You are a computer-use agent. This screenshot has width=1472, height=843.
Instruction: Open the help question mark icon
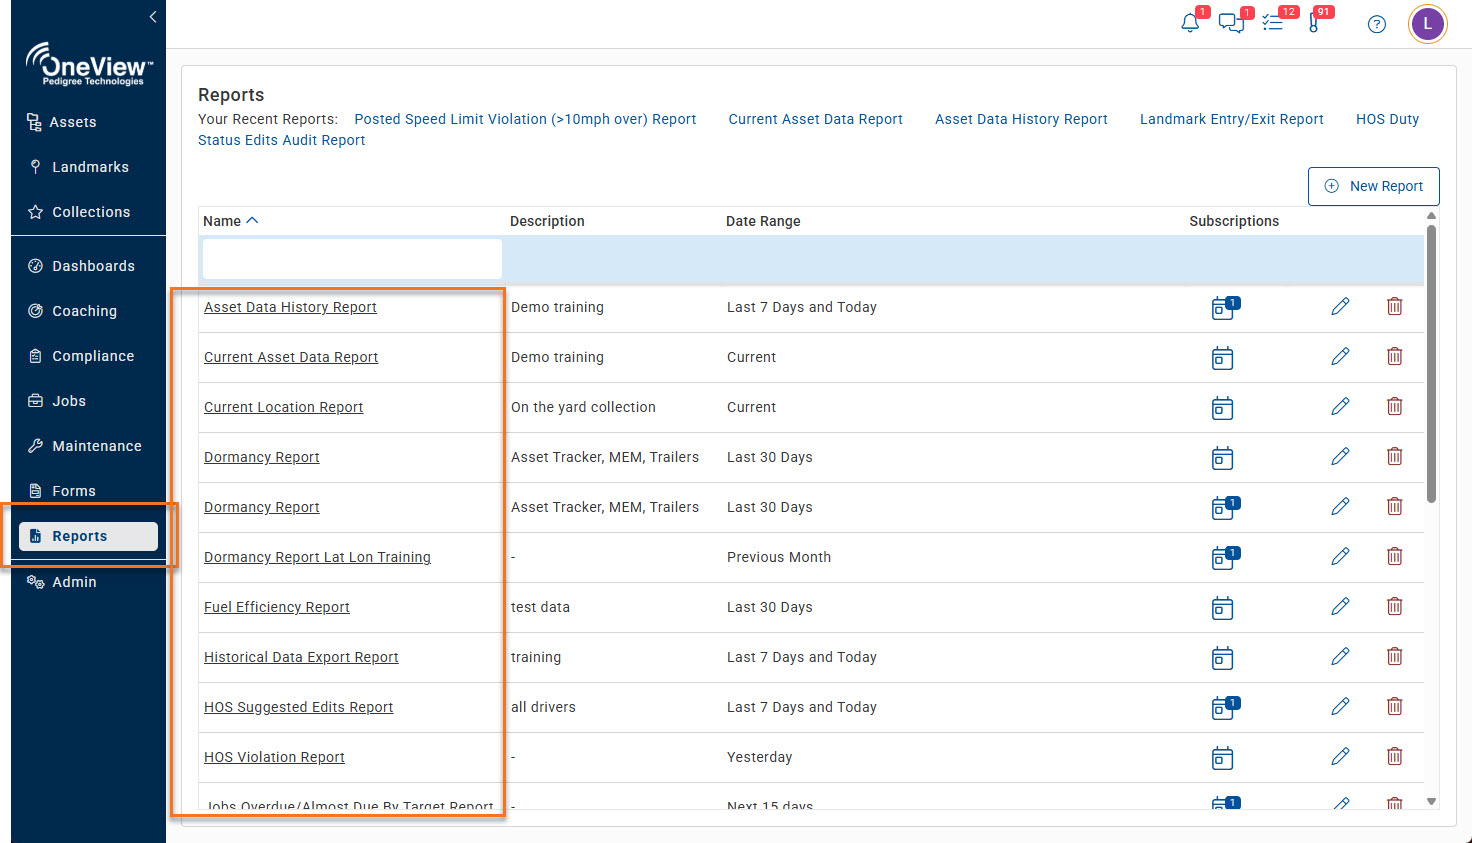click(1377, 24)
